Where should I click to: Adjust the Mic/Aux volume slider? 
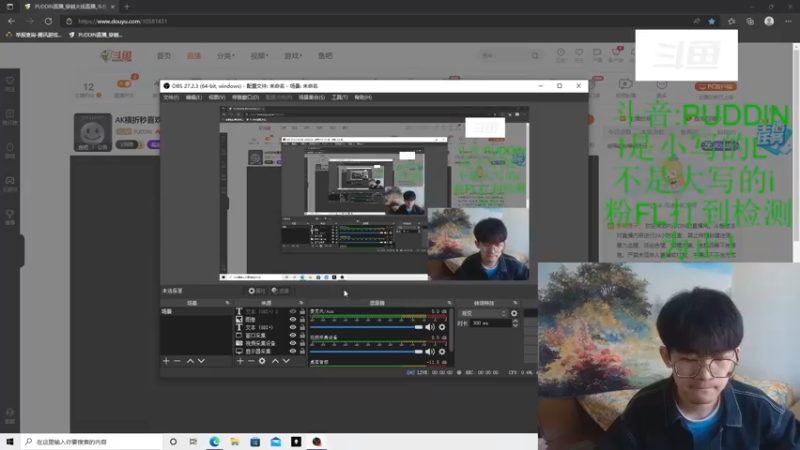[x=366, y=327]
